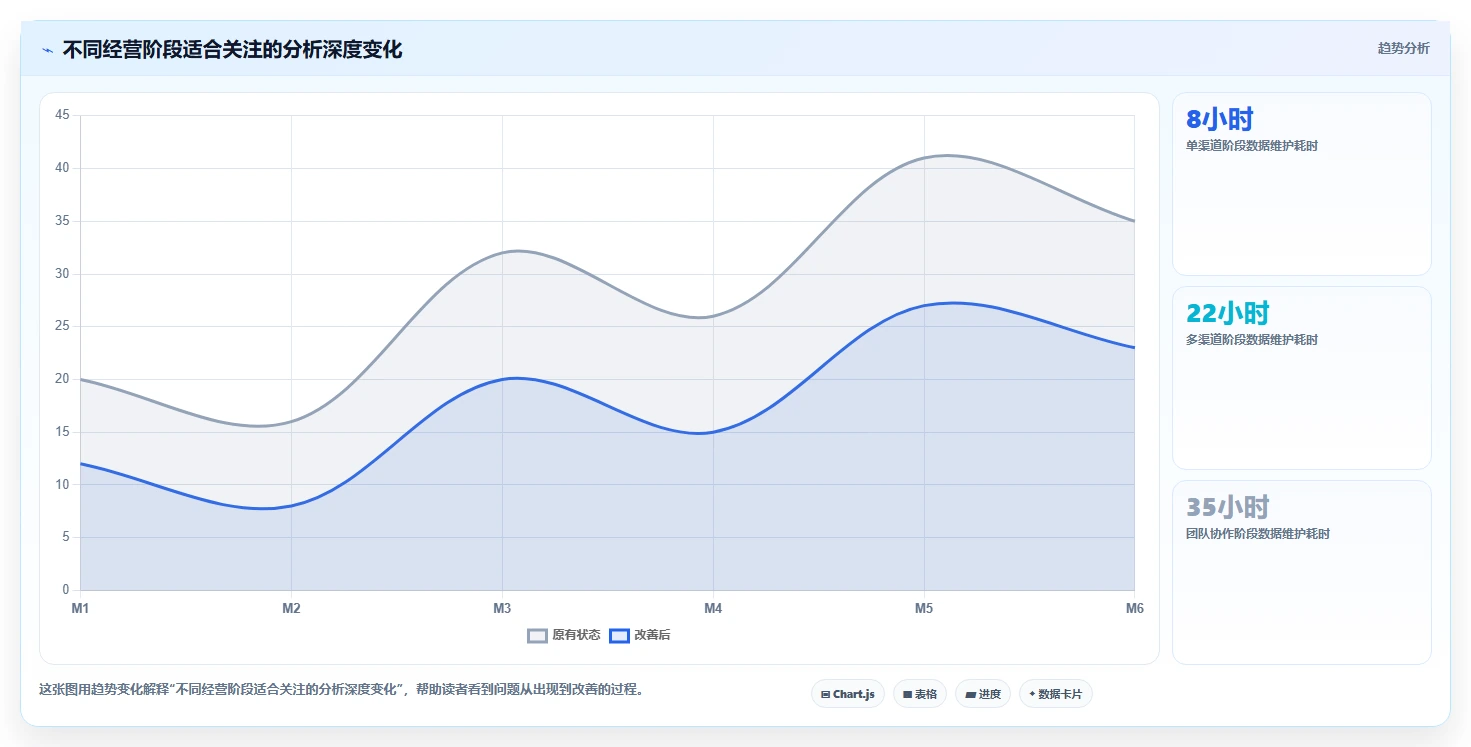Click the 多渠道阶段数据维护耗时 caption

1252,340
